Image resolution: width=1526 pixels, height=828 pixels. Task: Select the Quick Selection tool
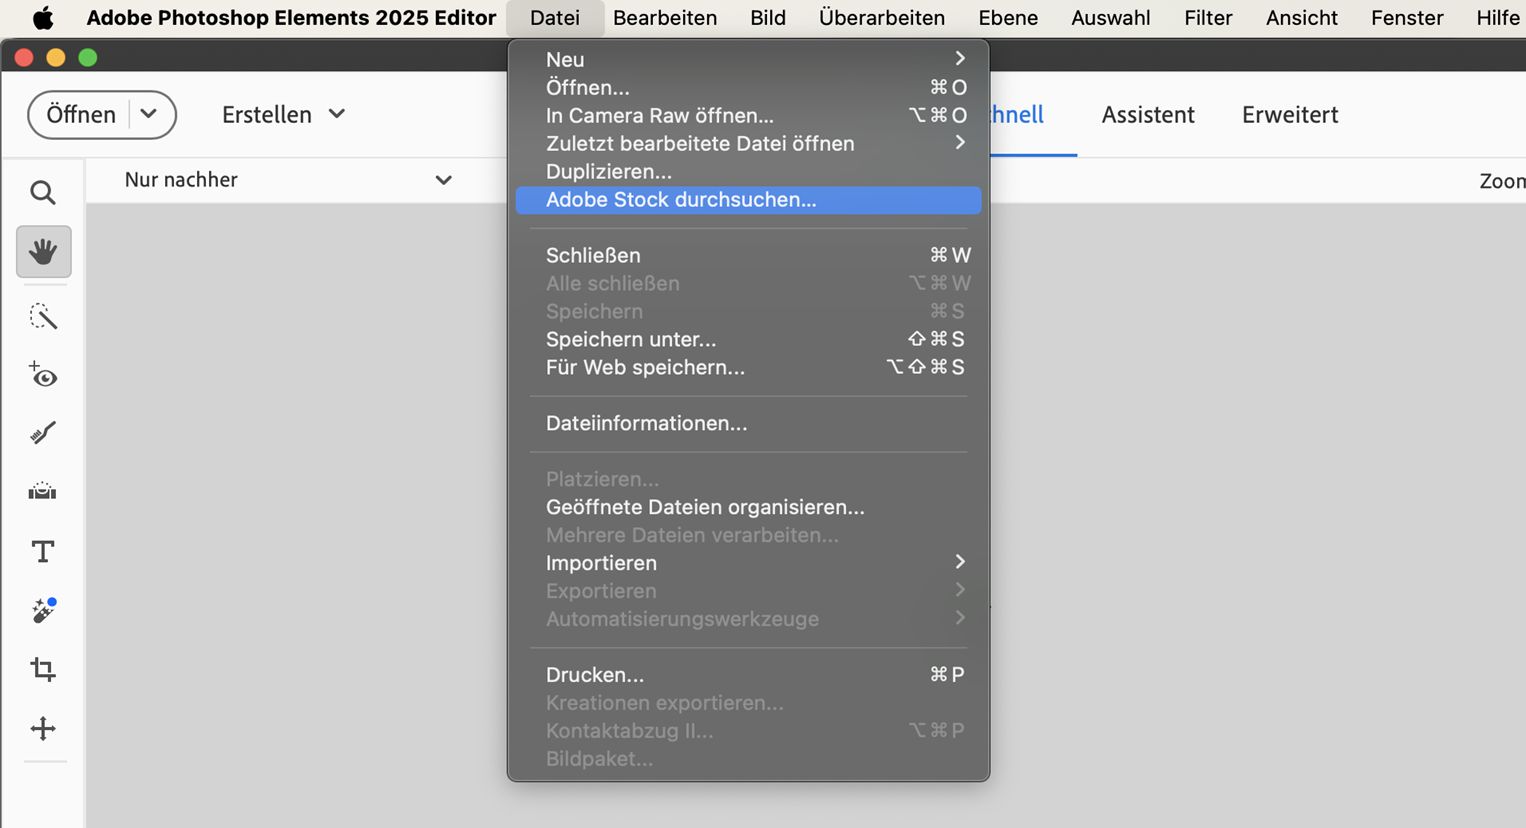[x=43, y=317]
